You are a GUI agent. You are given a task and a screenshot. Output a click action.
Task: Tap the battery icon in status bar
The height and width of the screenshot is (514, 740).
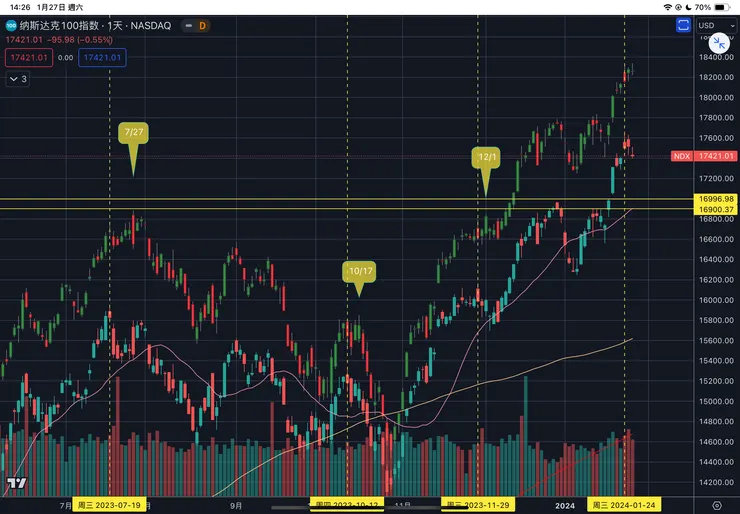(x=723, y=7)
